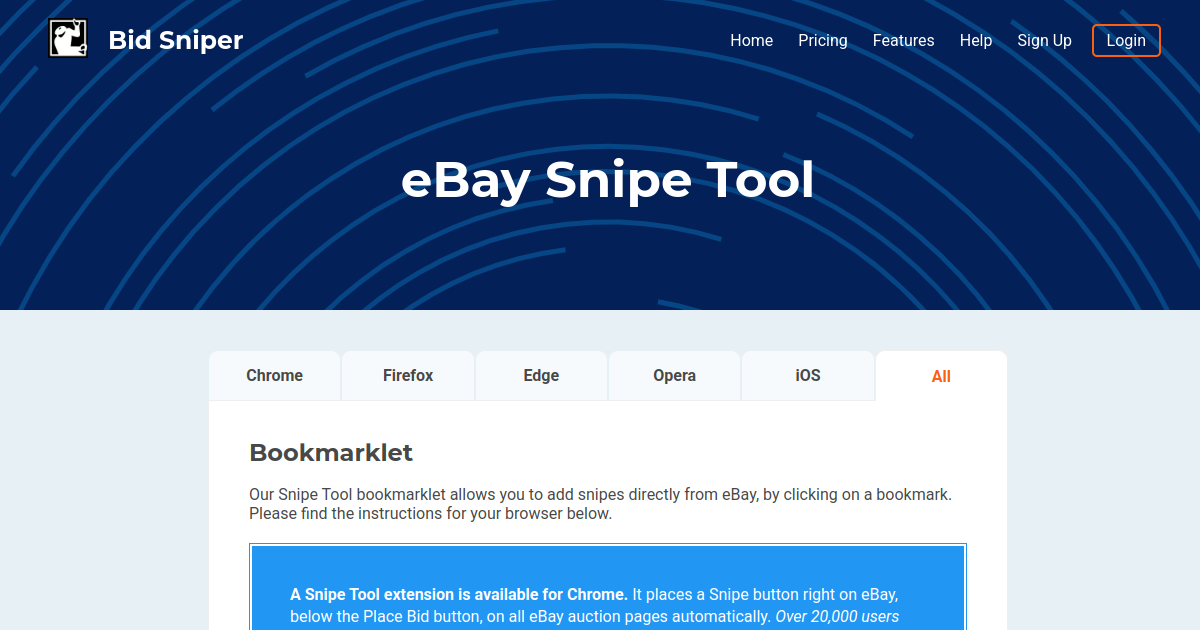Switch to the Chrome instructions tab
1200x630 pixels.
point(275,375)
